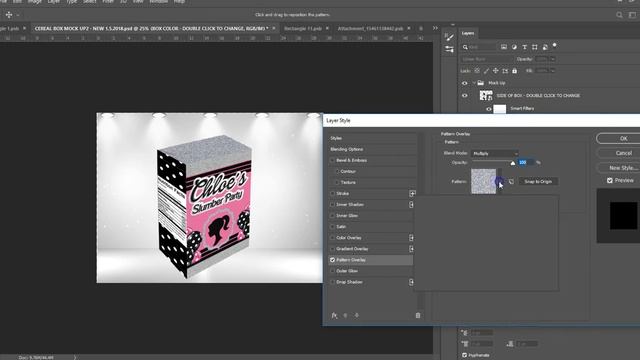Screen dimensions: 640x360
Task: Select Styles in Layer Style list
Action: (x=336, y=138)
